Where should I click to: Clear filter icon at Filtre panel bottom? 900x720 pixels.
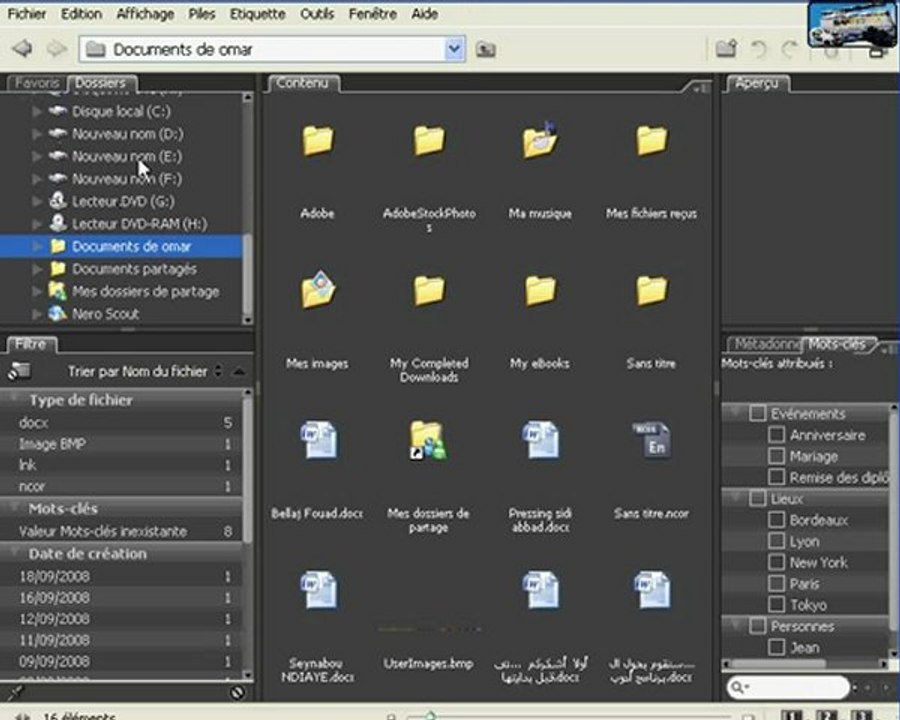point(237,693)
